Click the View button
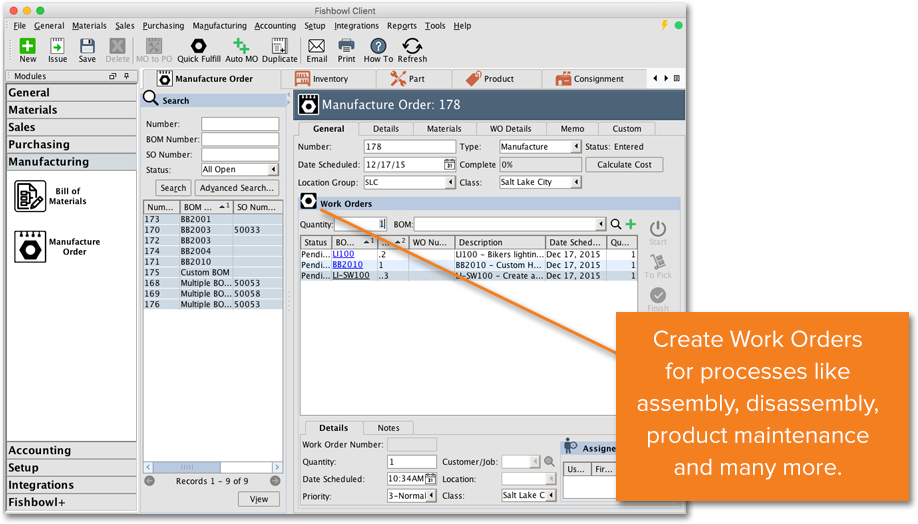This screenshot has width=918, height=524. (259, 499)
